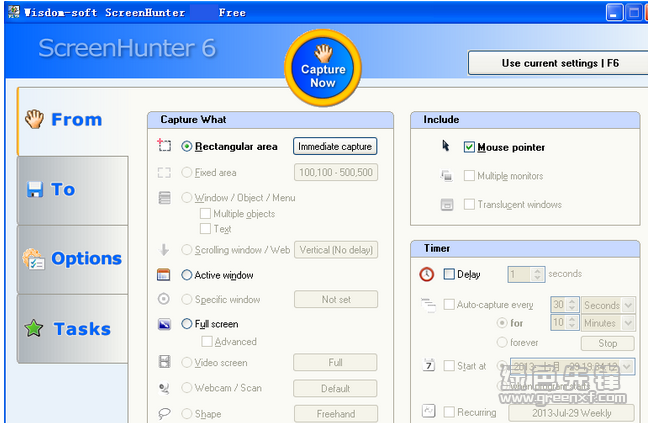Check the Multiple objects checkbox

(205, 214)
